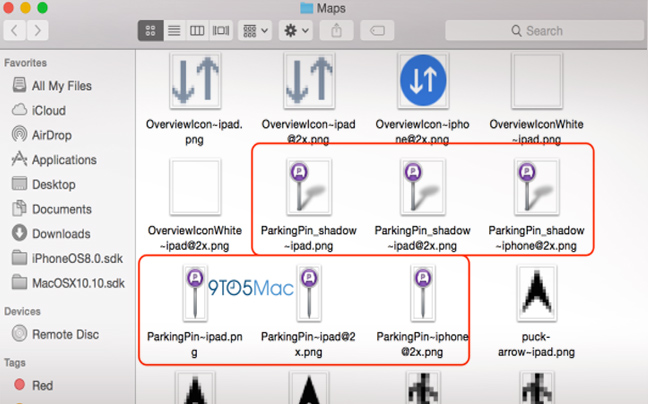Open the item arrangement dropdown
The height and width of the screenshot is (404, 648).
tap(255, 31)
